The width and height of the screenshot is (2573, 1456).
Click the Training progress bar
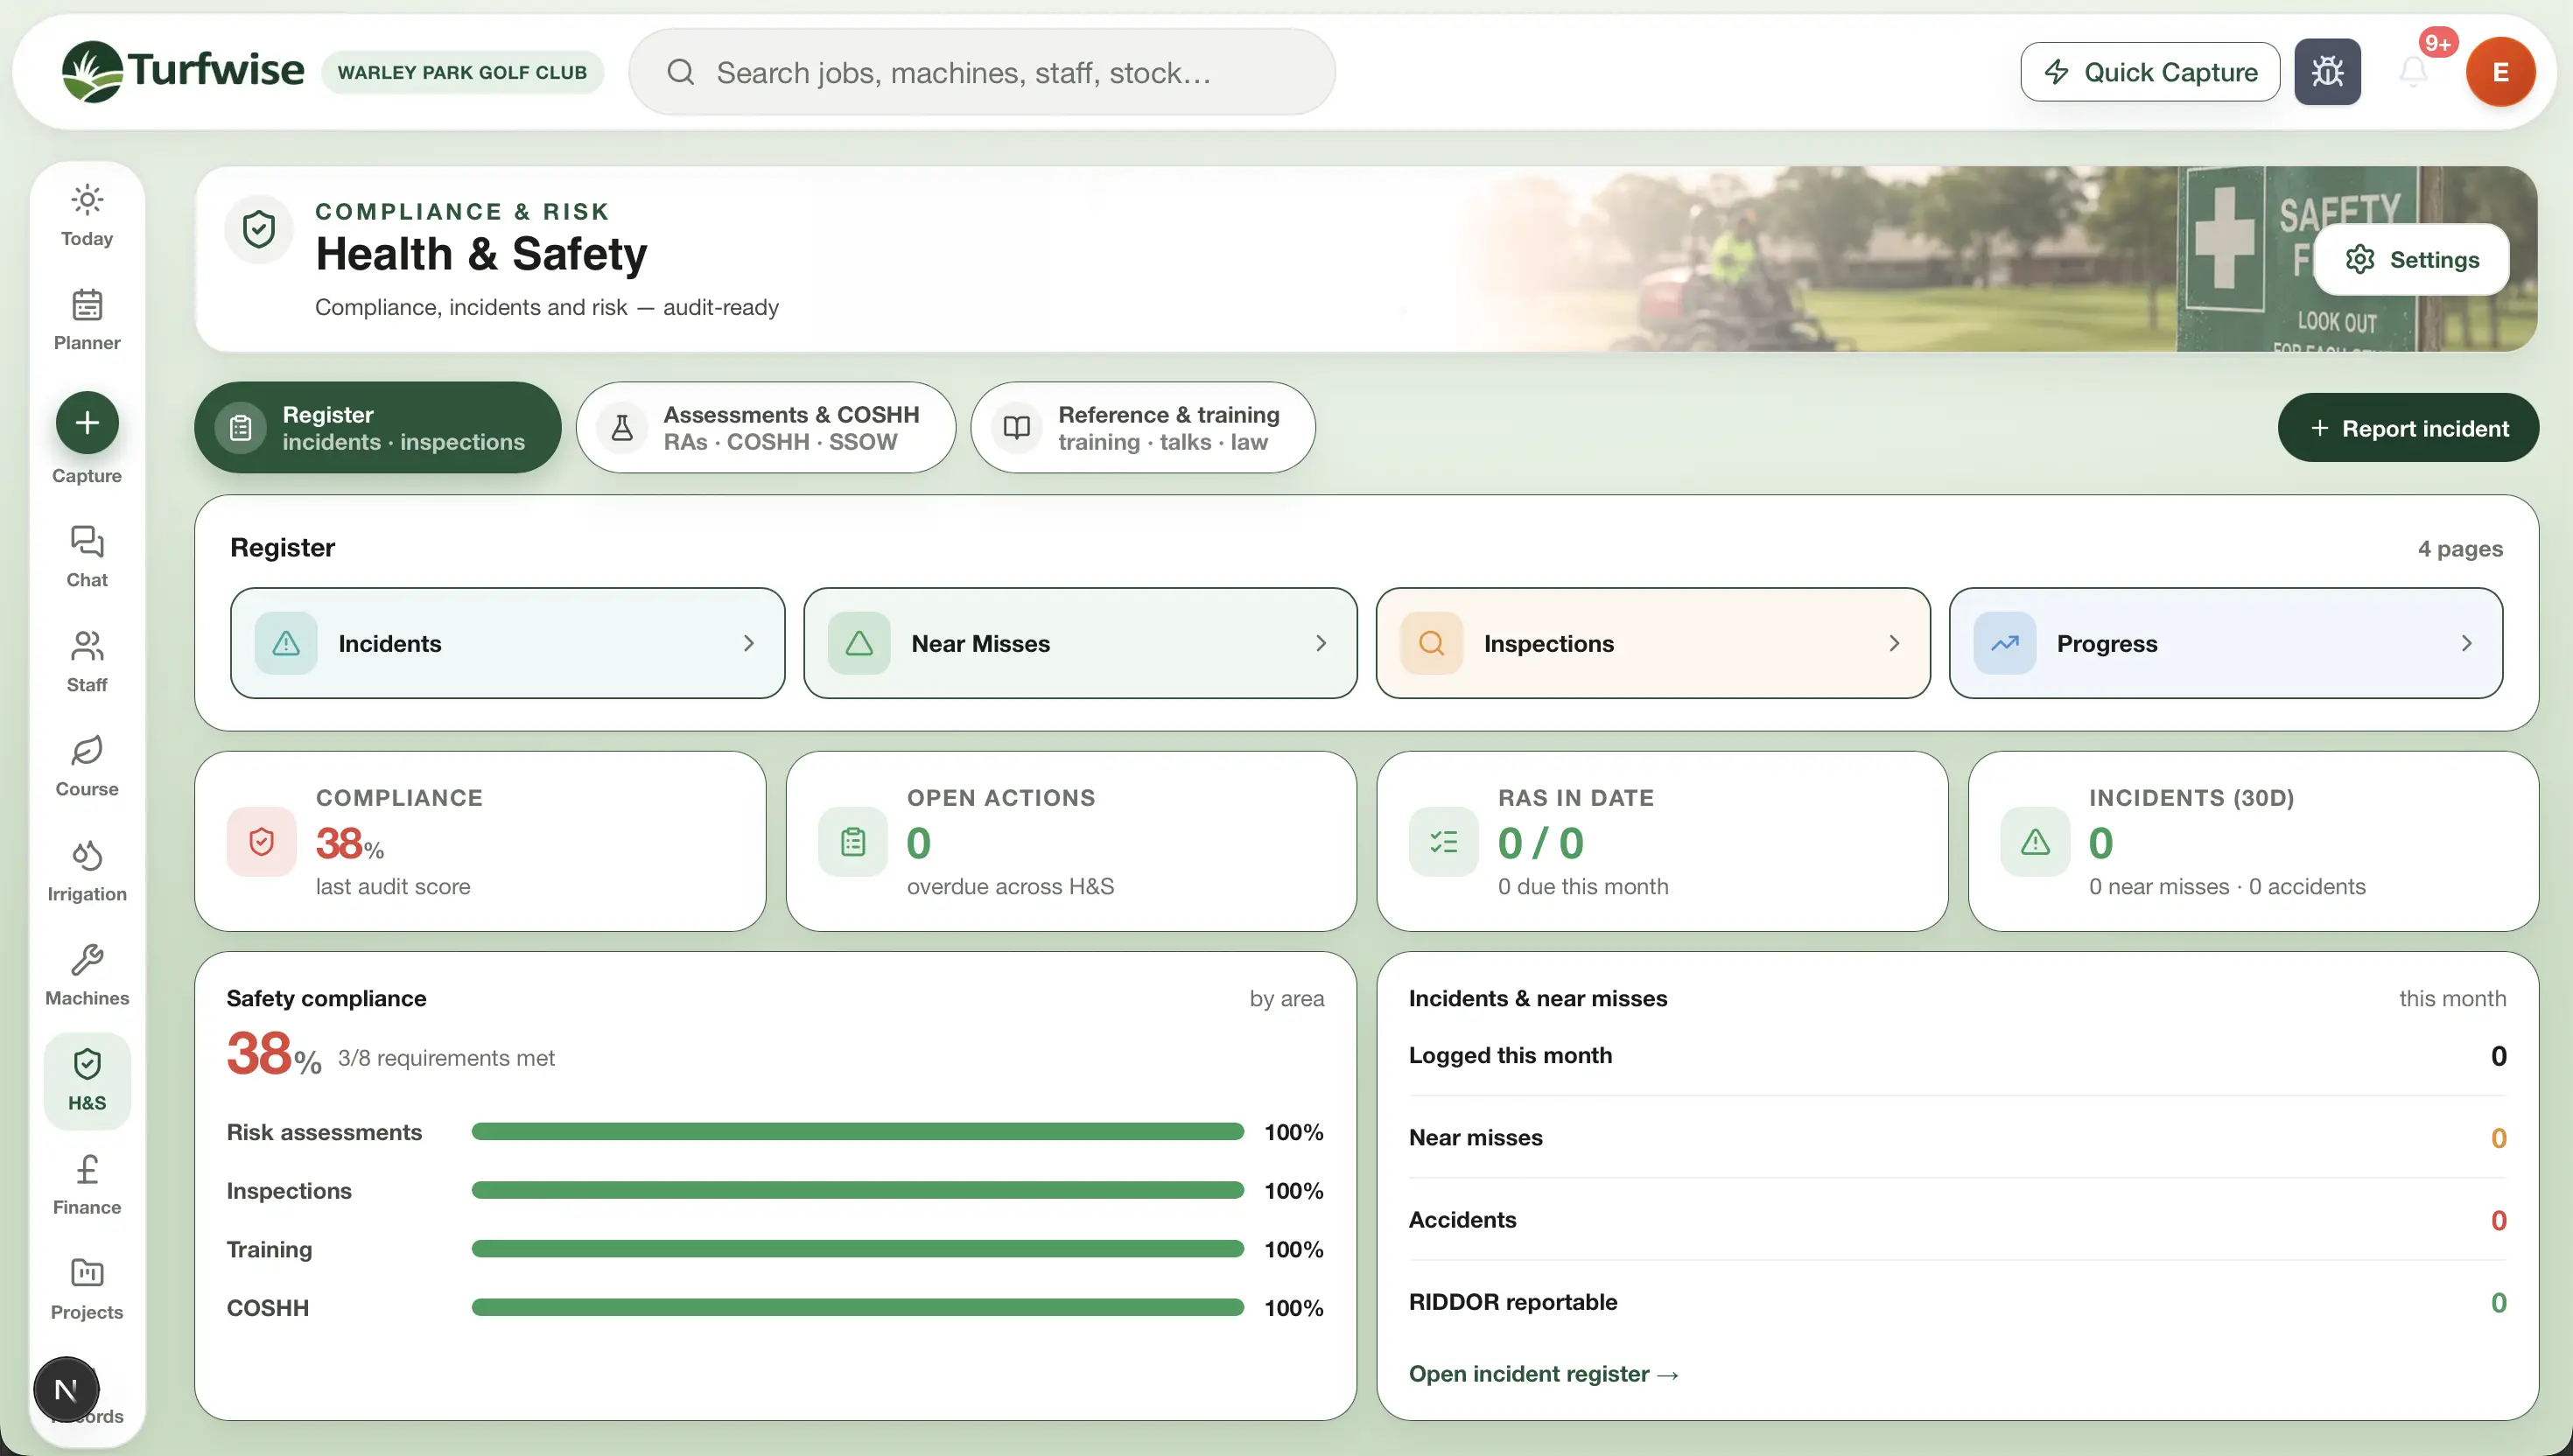pos(857,1249)
